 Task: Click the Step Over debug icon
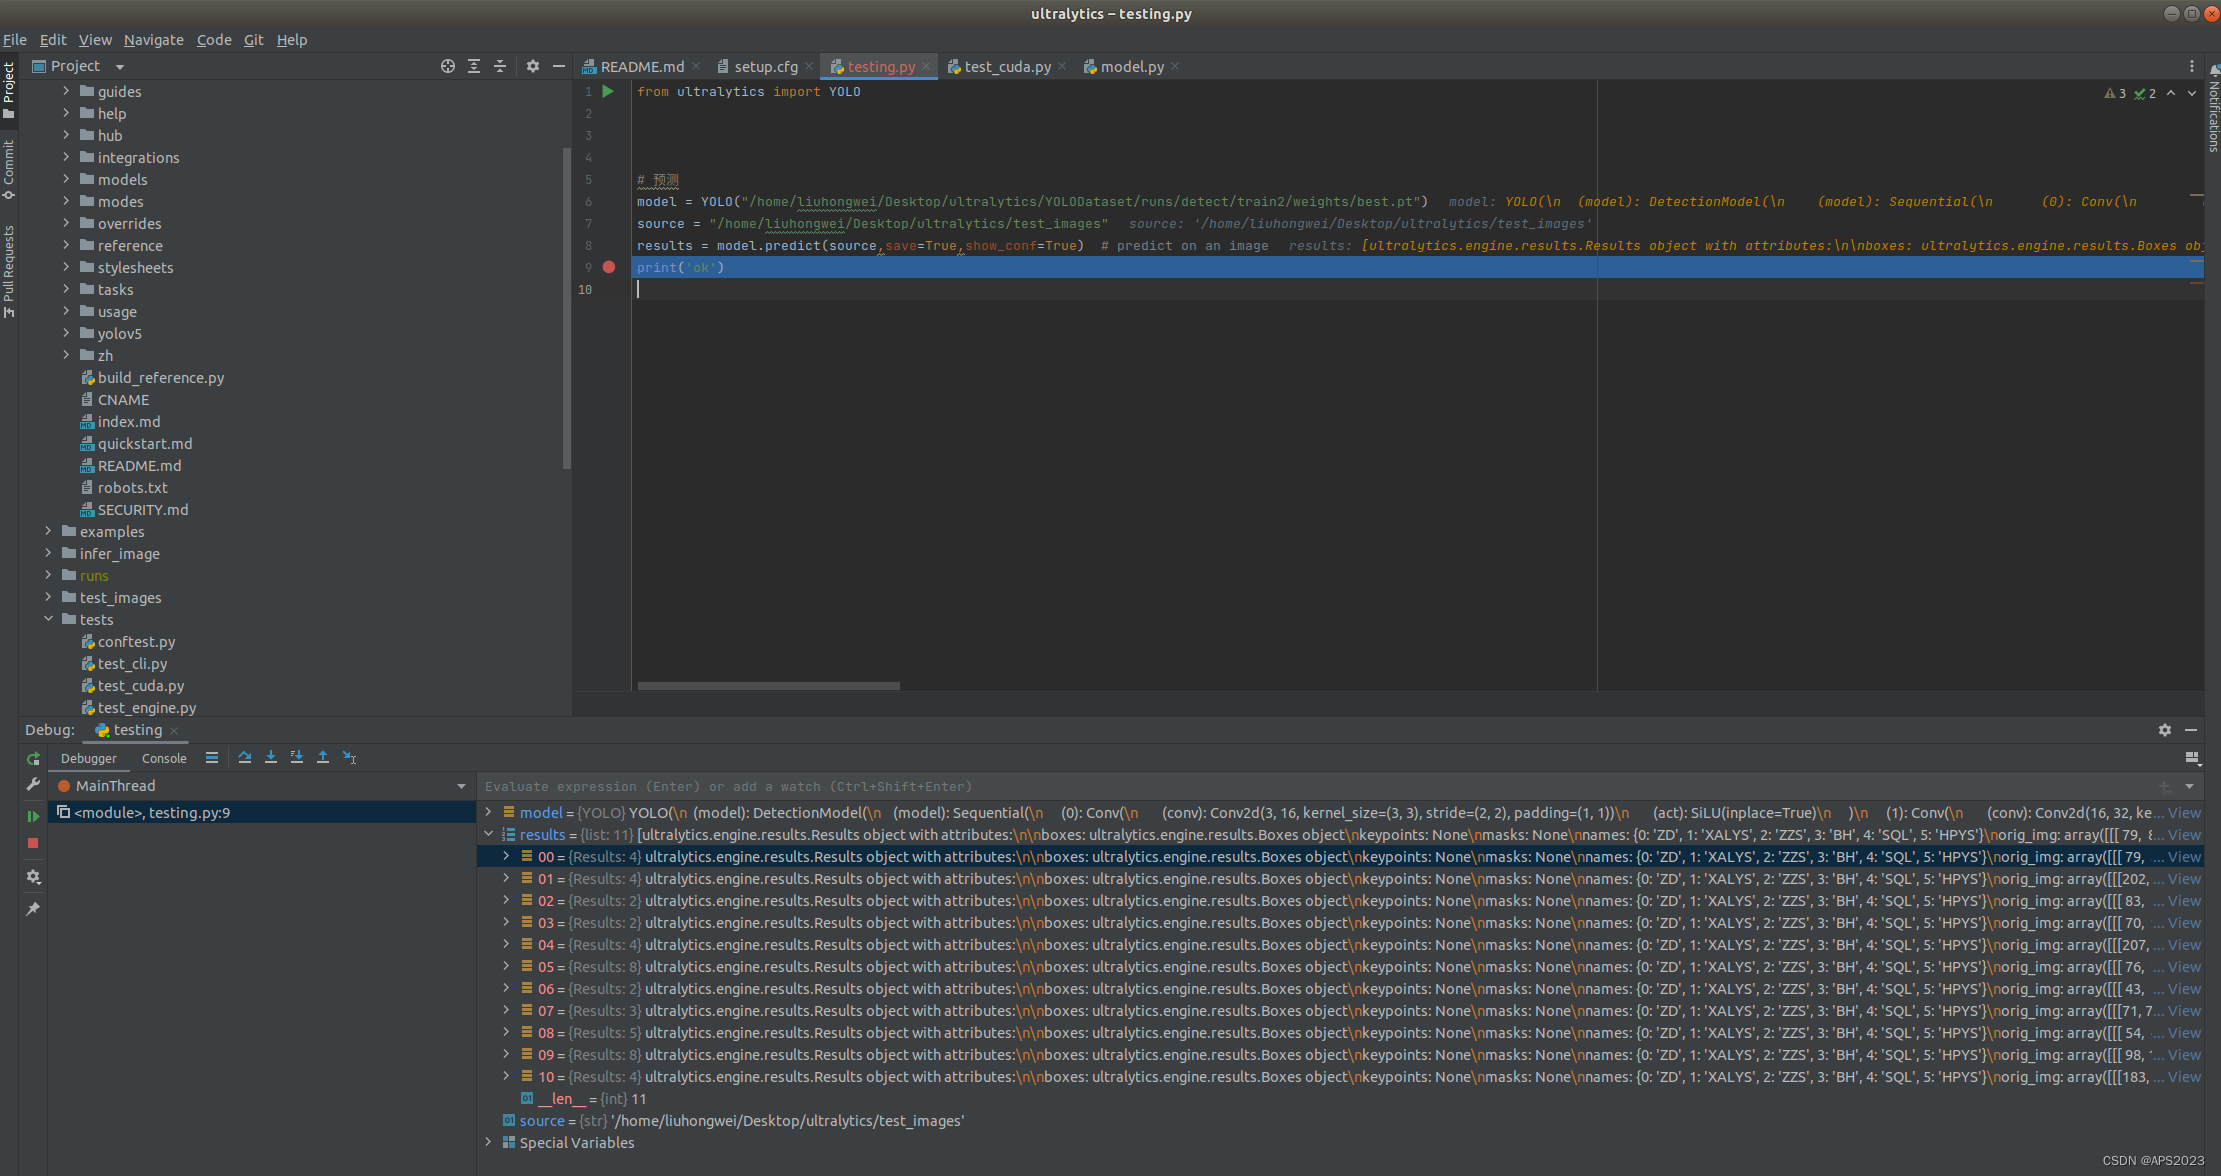point(245,758)
